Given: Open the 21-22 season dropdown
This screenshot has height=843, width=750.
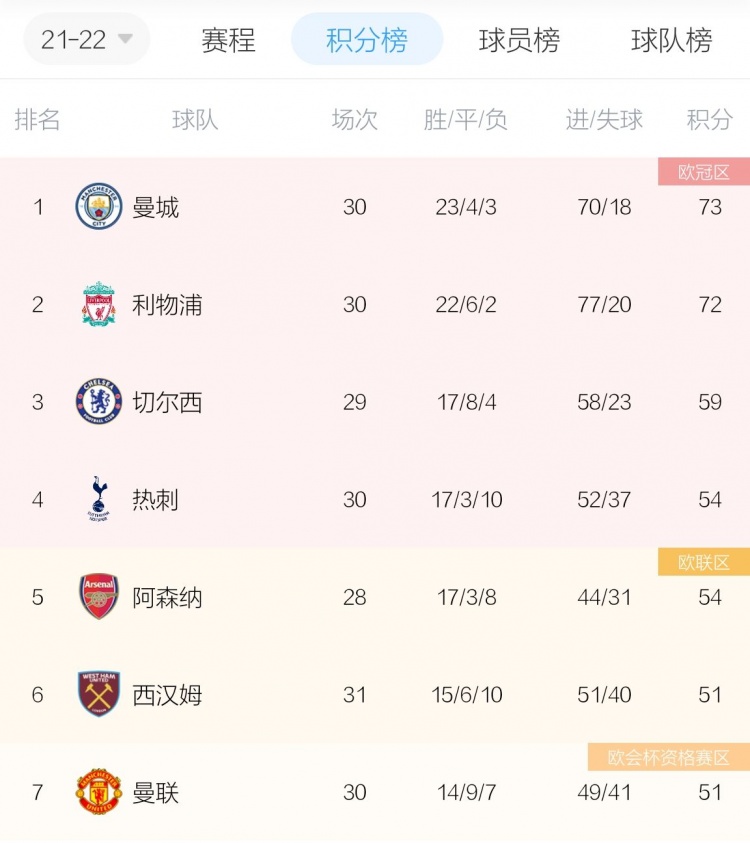Looking at the screenshot, I should 87,39.
